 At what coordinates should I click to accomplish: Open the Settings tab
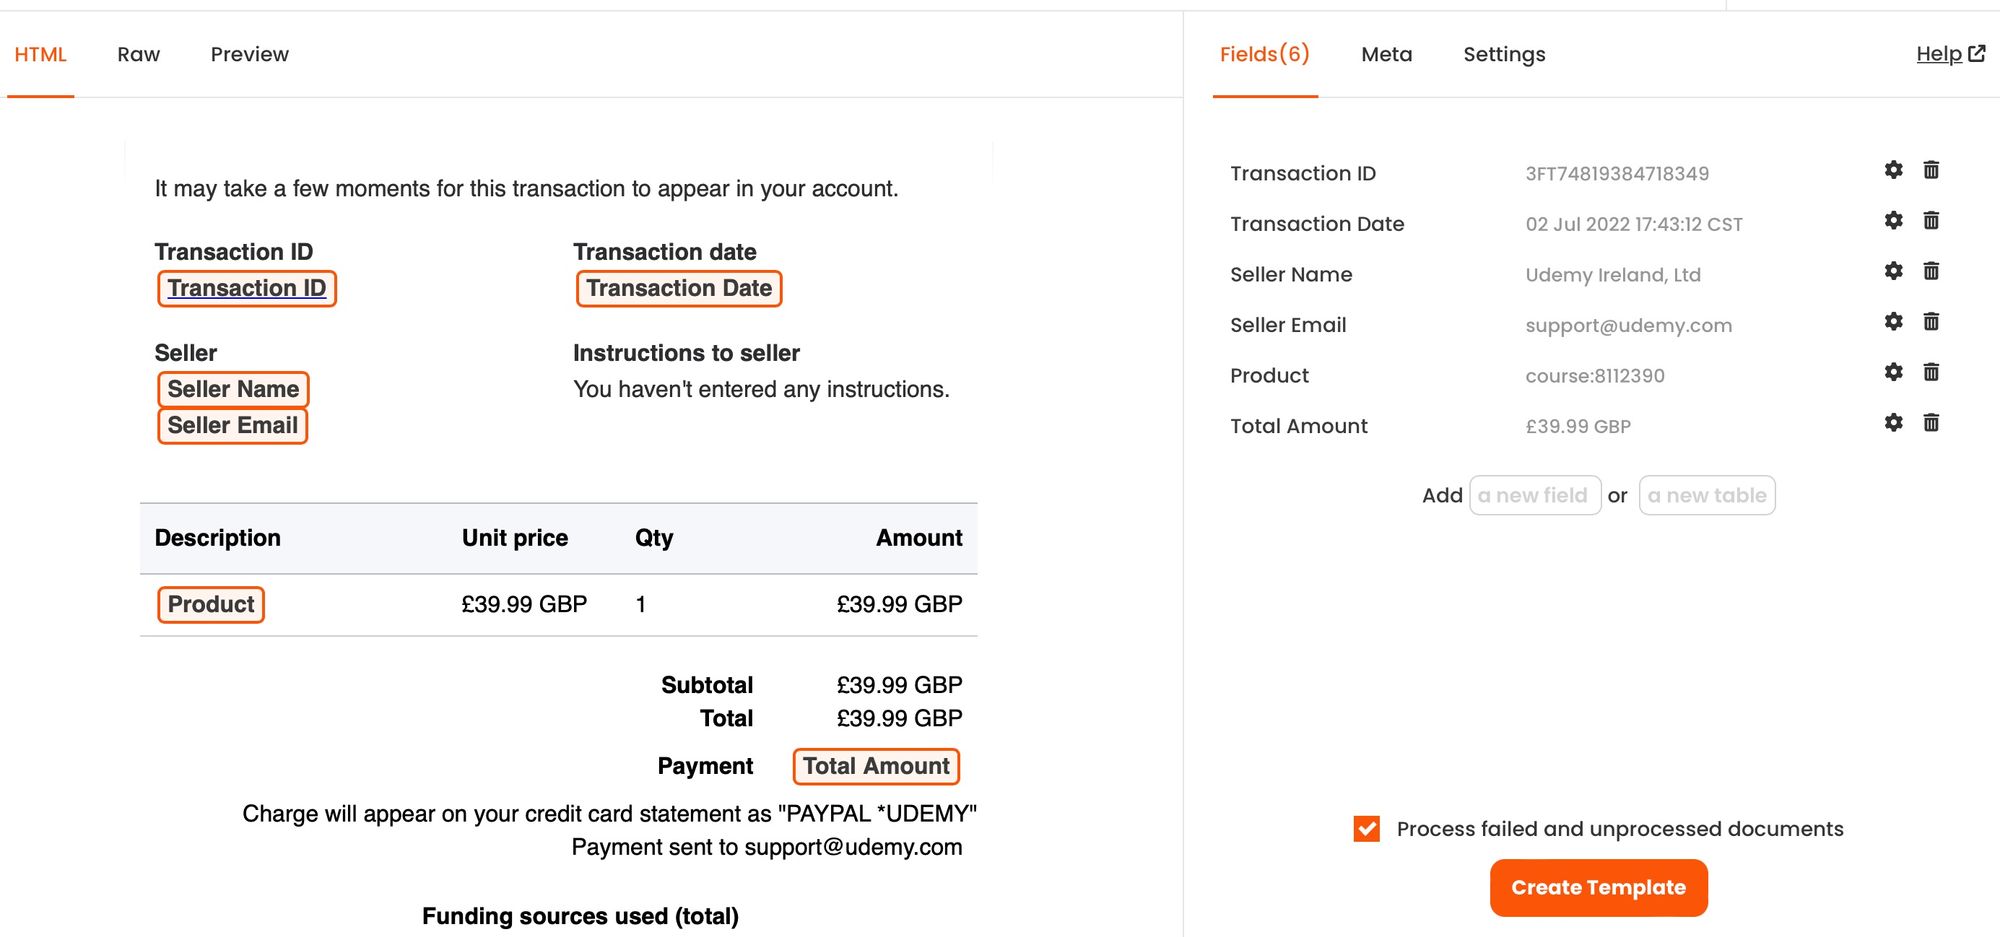pyautogui.click(x=1504, y=54)
